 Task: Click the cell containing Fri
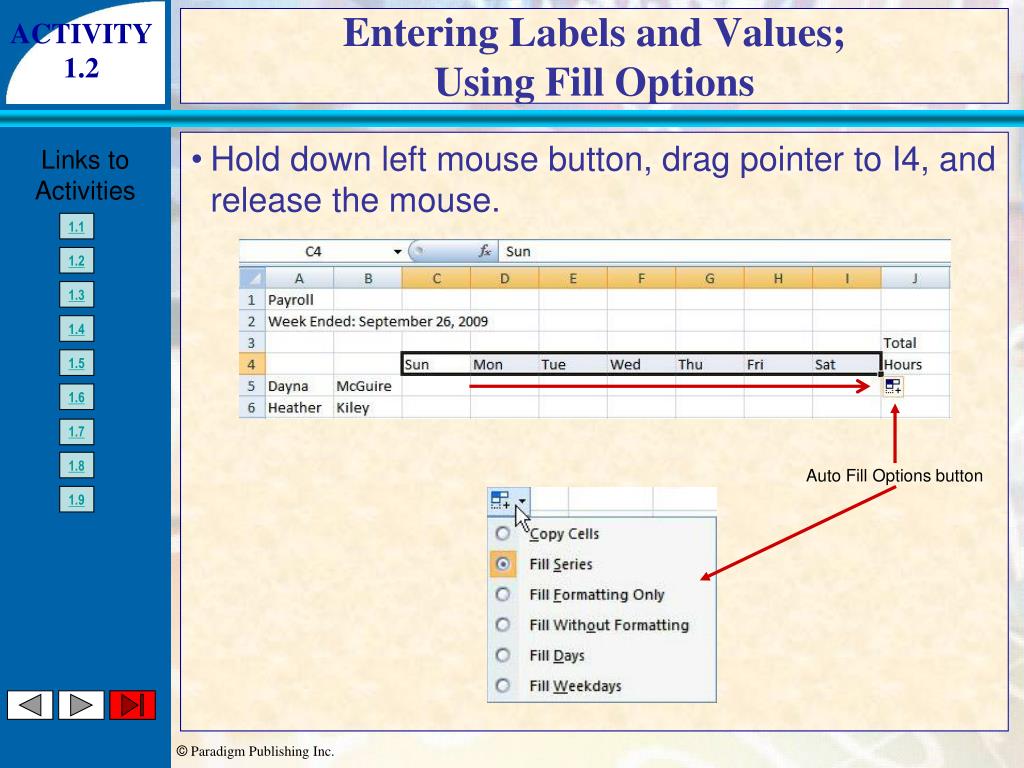[778, 364]
